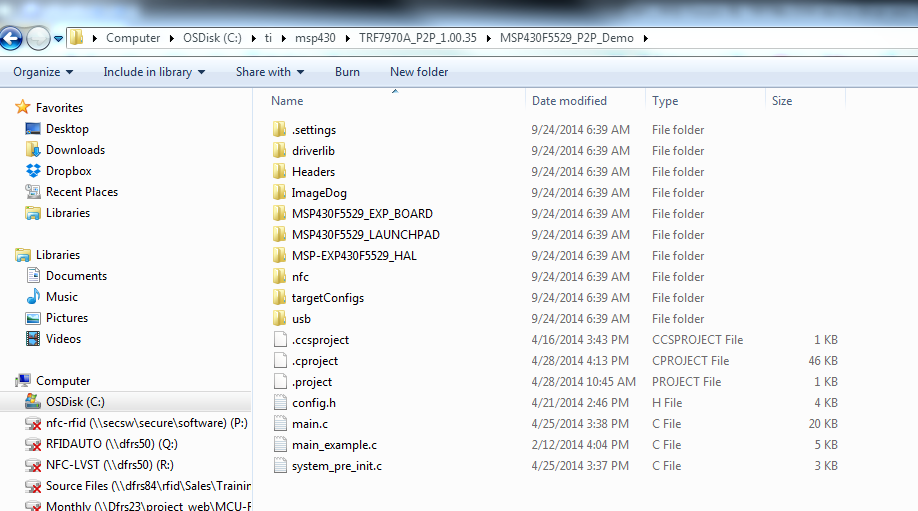Open Downloads in Favorites
The height and width of the screenshot is (511, 918).
coord(76,150)
